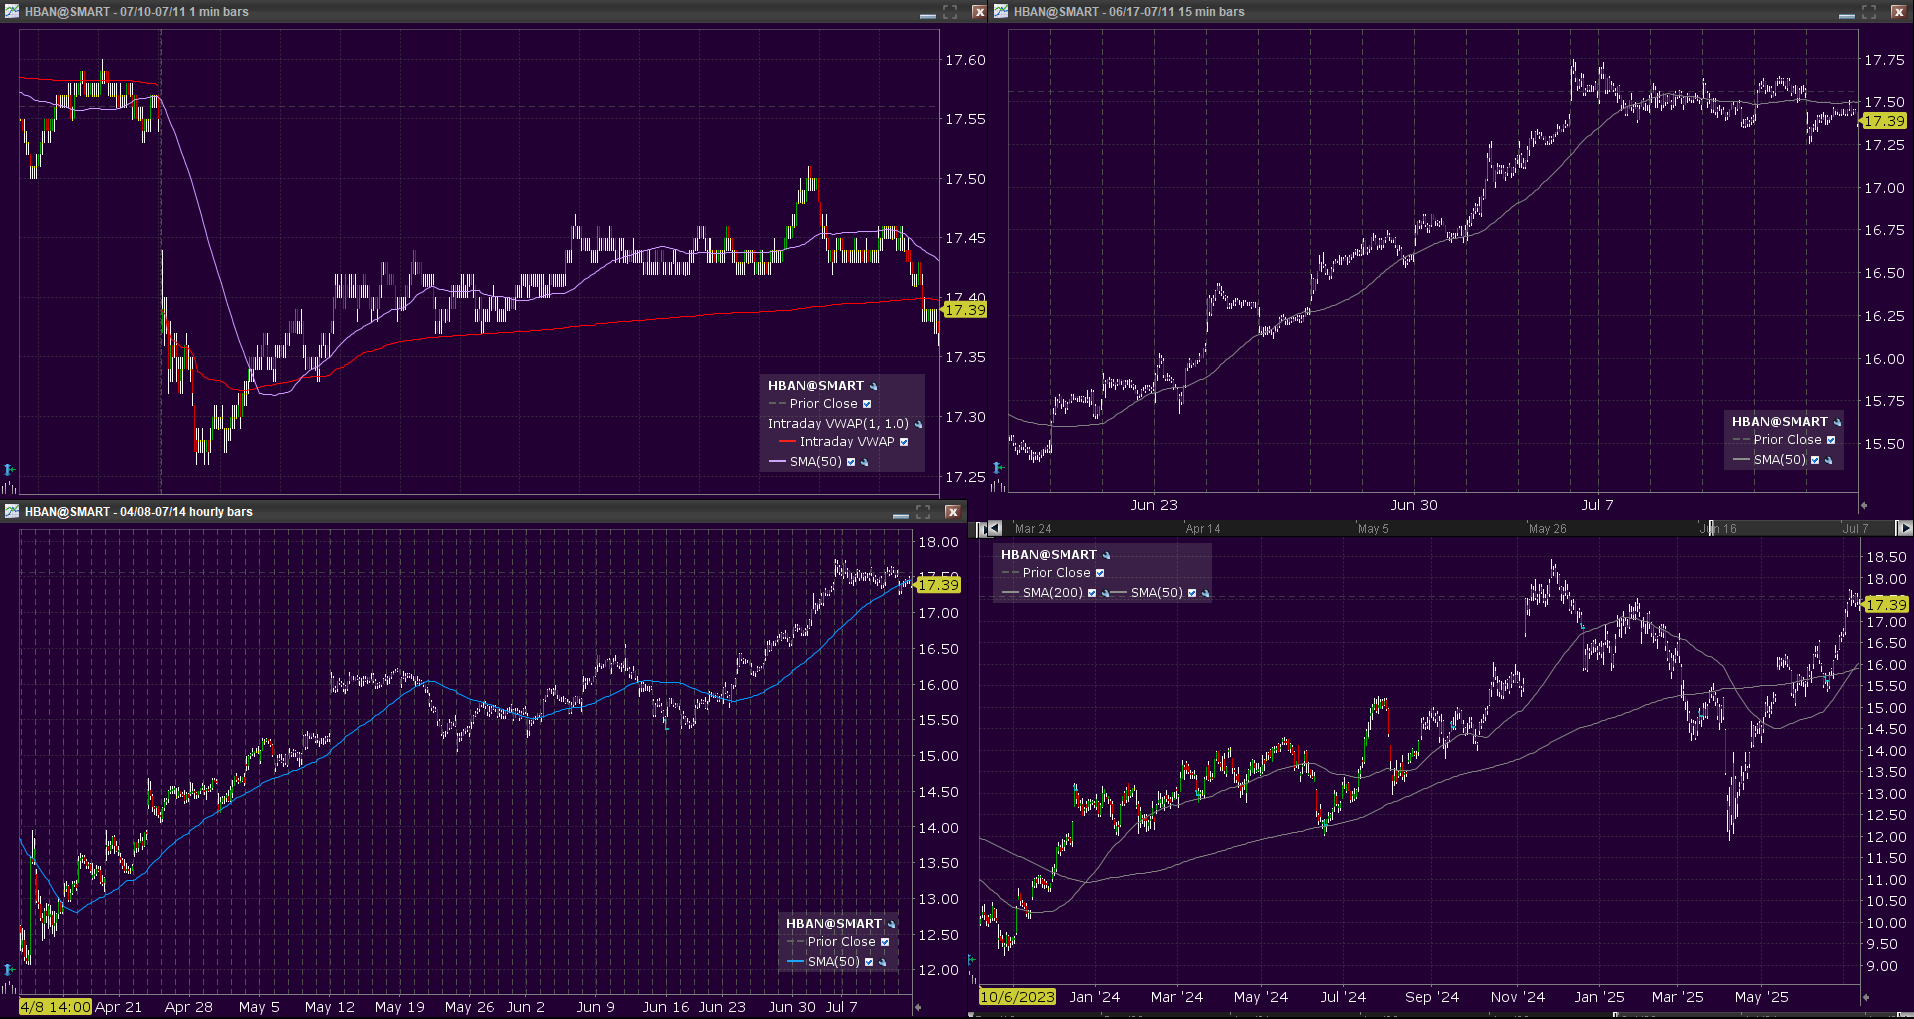Click volume bars icon in 1-min chart corner
Screen dimensions: 1914x1019
[x=9, y=487]
